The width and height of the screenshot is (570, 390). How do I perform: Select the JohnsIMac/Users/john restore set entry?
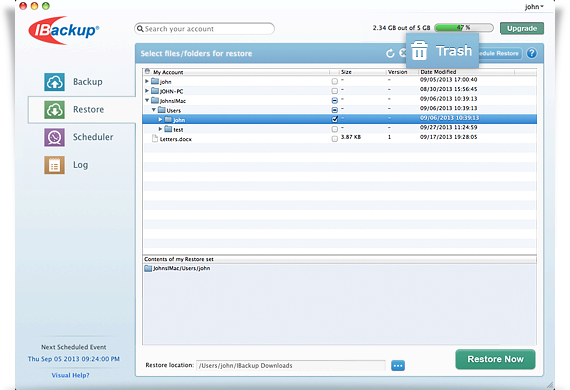(x=177, y=269)
